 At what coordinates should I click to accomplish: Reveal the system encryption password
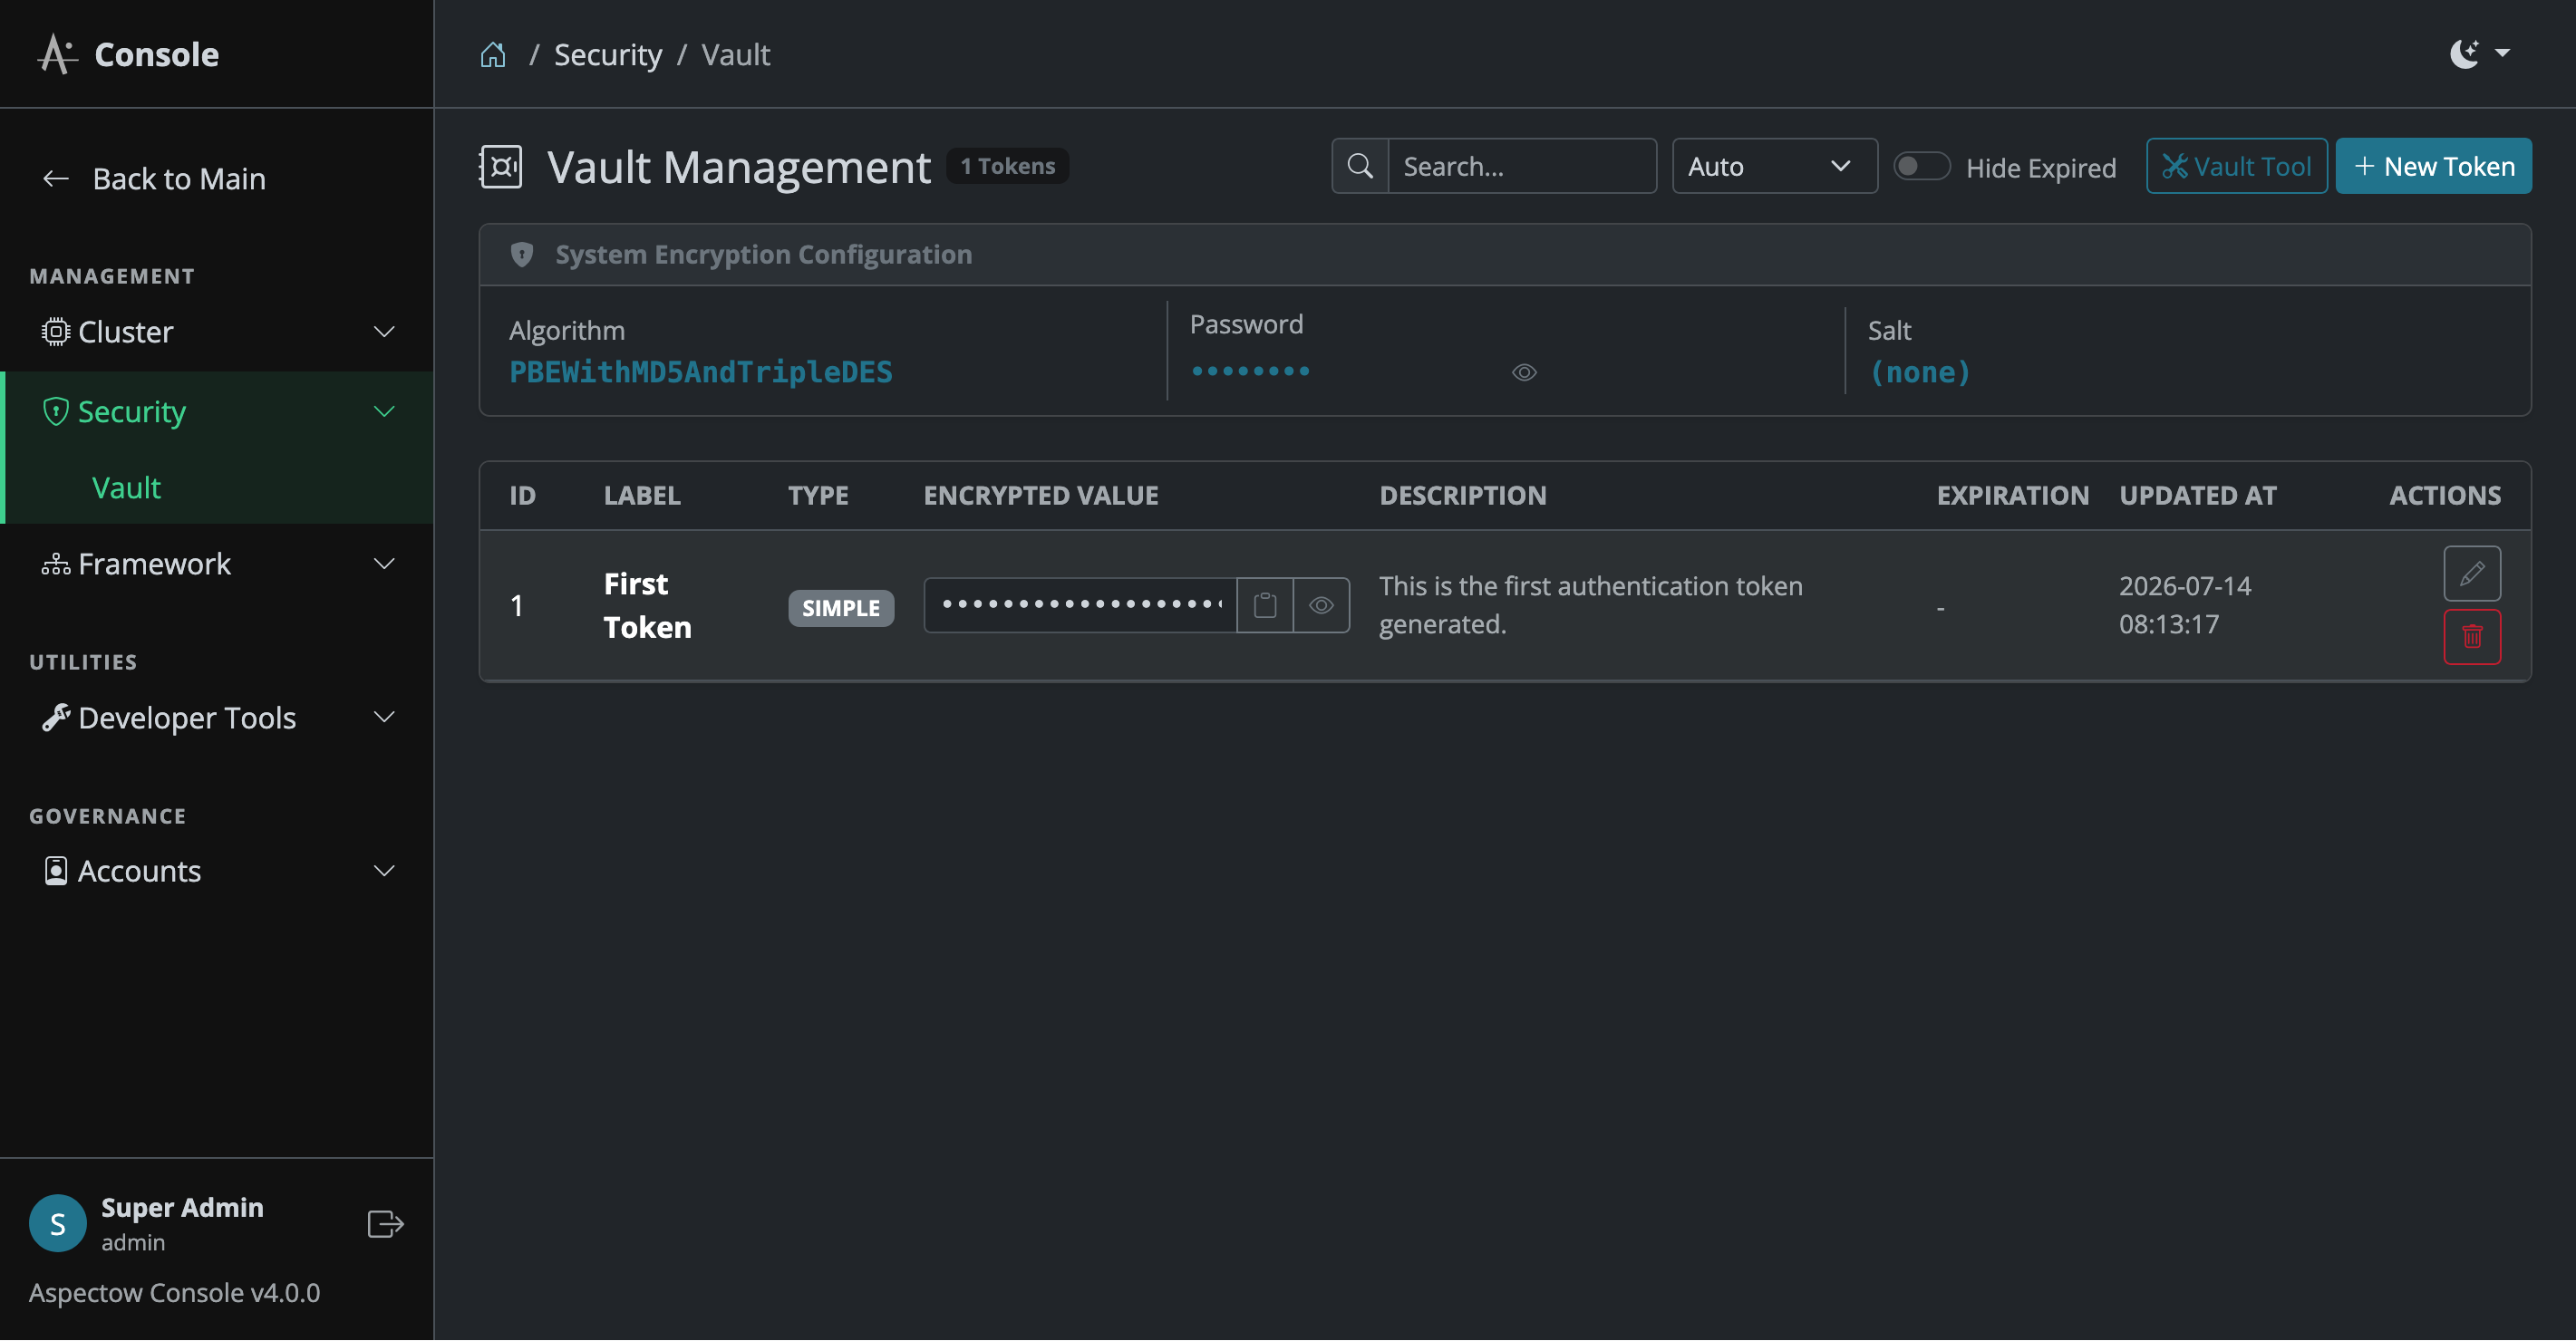pyautogui.click(x=1524, y=373)
